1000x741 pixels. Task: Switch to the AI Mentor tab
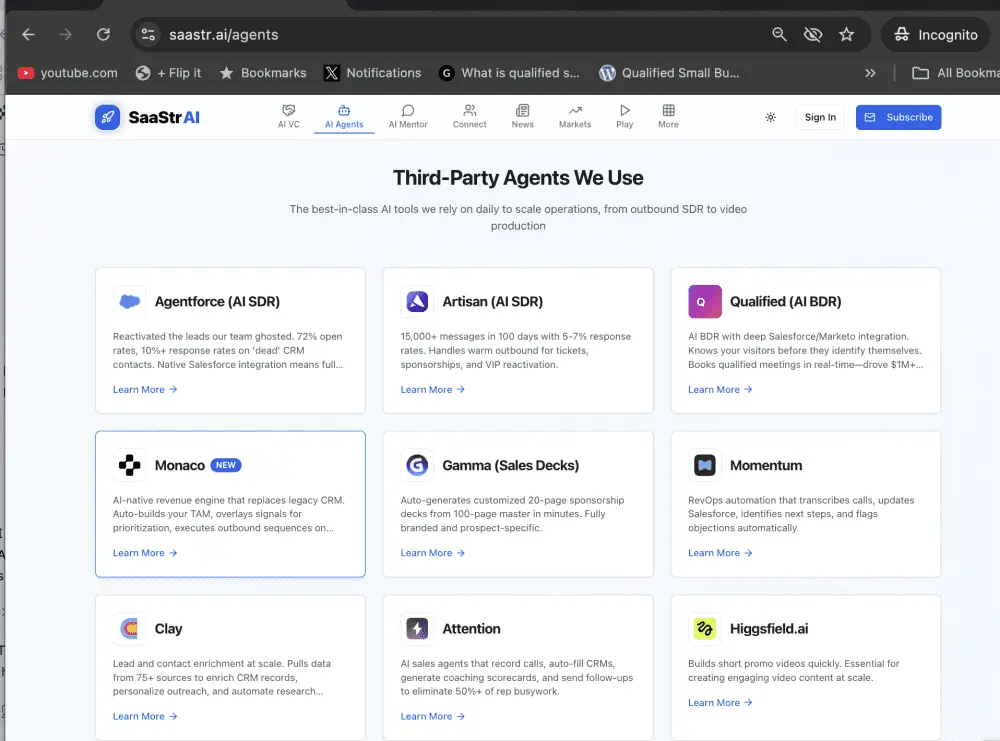(408, 116)
